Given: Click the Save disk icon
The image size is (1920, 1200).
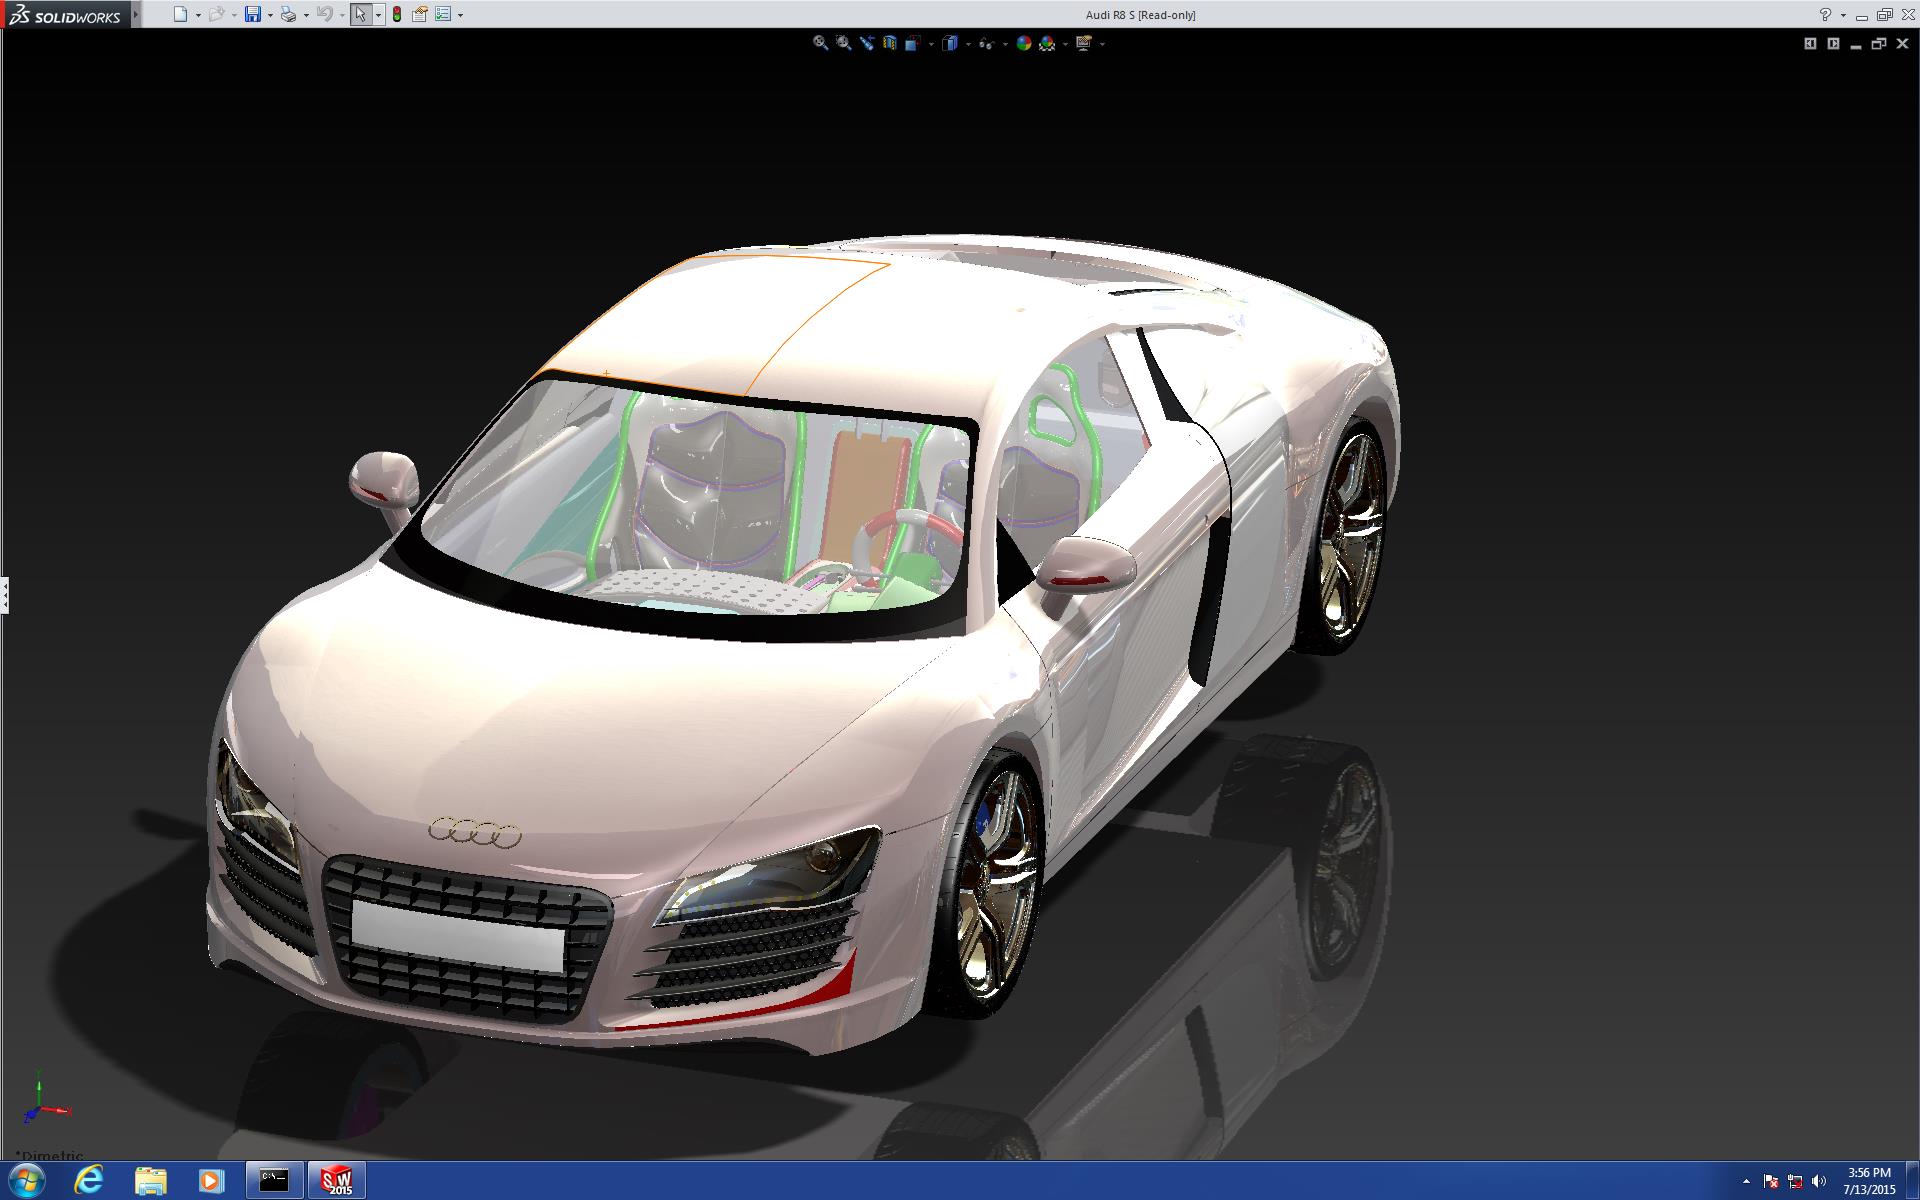Looking at the screenshot, I should [x=253, y=15].
